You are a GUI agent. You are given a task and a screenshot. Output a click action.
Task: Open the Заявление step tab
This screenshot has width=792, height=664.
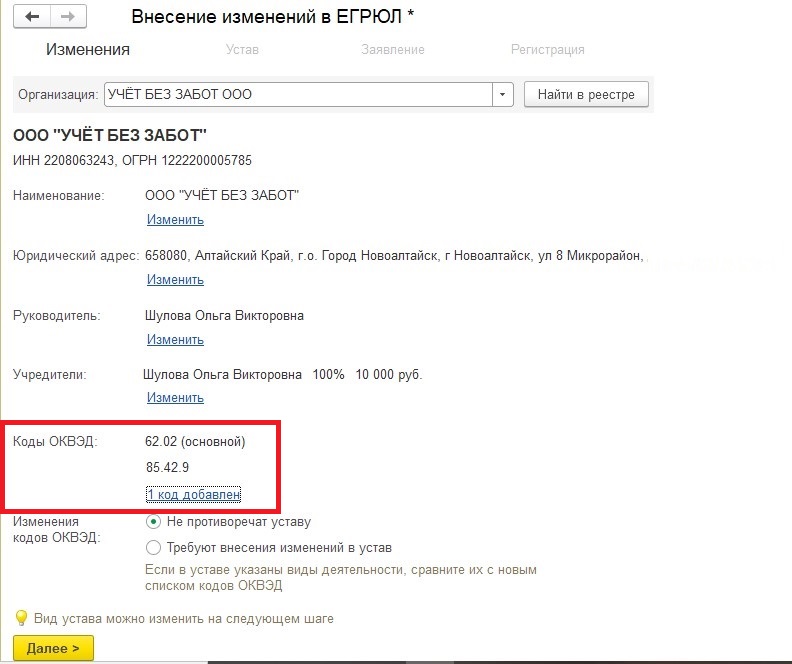click(392, 49)
